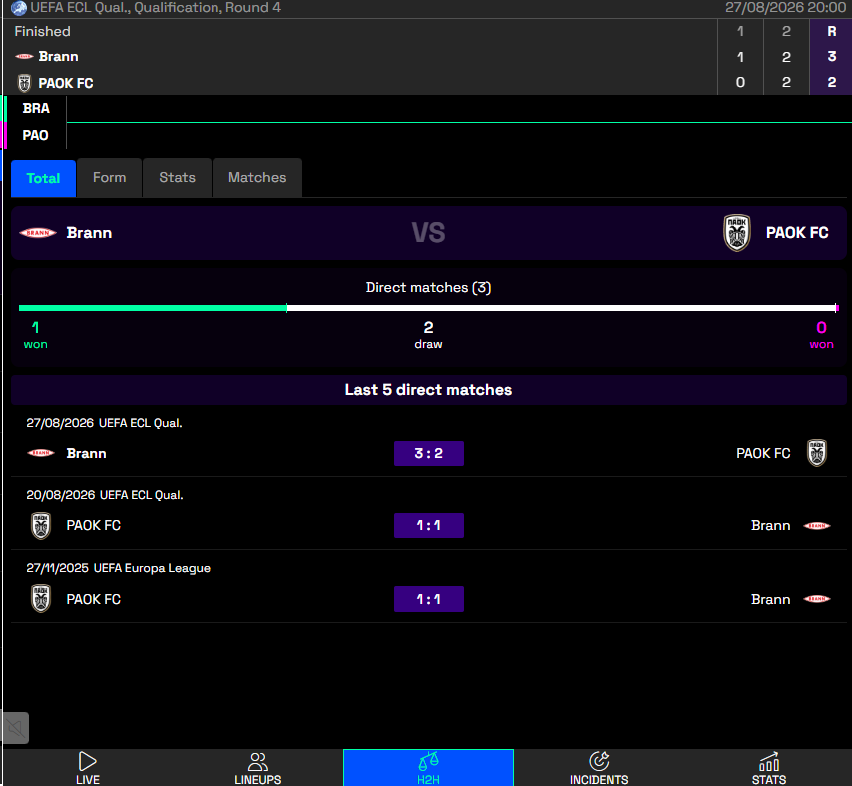This screenshot has width=852, height=786.
Task: Click Brann team name in the scoreboard
Action: point(59,56)
